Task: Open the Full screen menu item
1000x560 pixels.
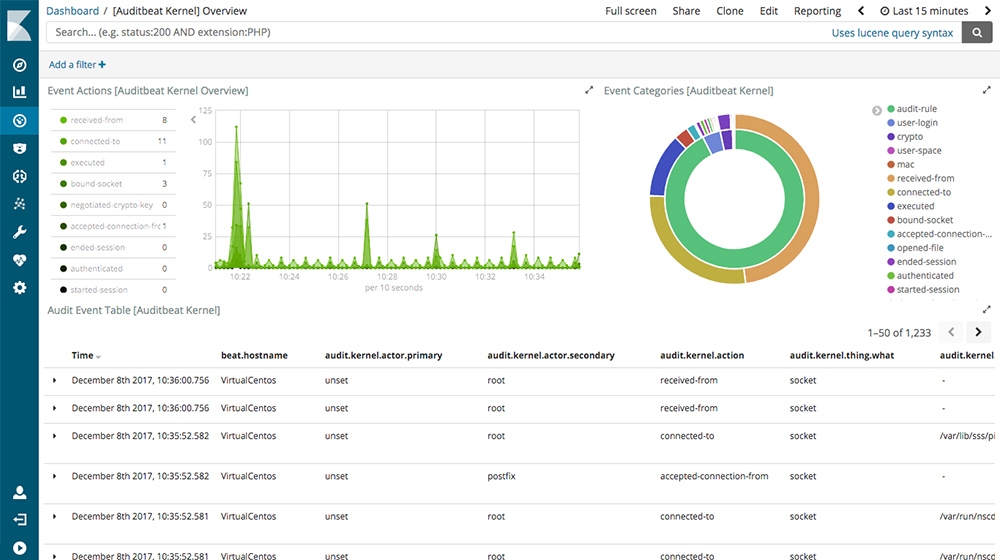Action: coord(630,11)
